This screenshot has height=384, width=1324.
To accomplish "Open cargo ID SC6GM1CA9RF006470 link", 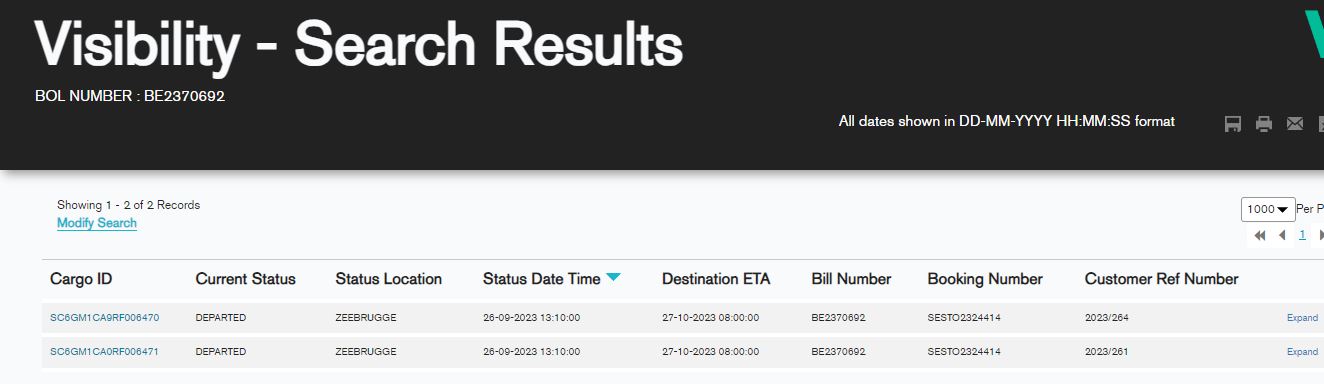I will (104, 318).
